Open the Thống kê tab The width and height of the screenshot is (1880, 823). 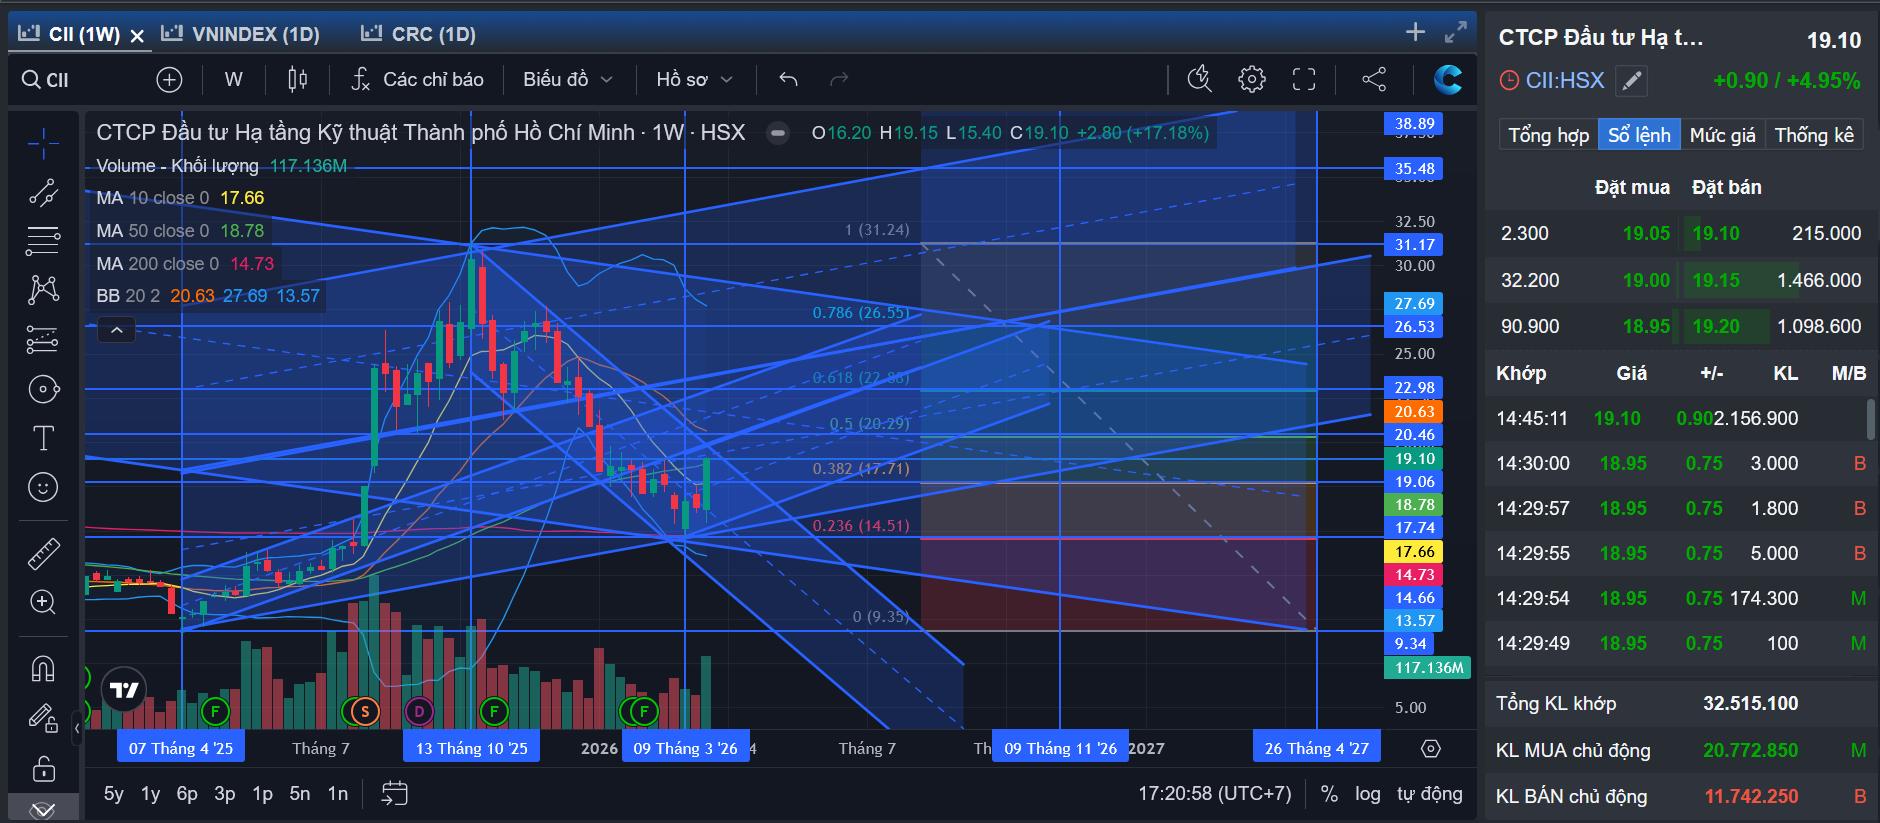1814,135
